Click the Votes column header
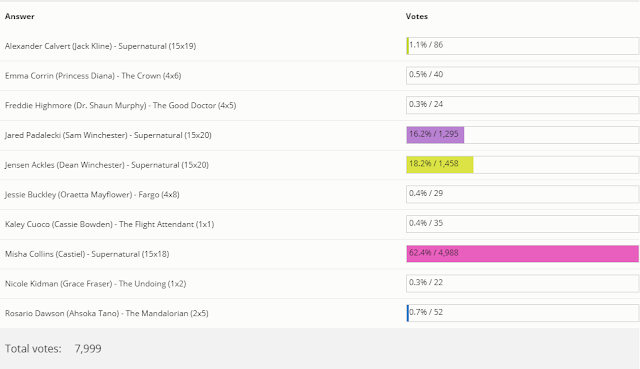 (x=417, y=16)
